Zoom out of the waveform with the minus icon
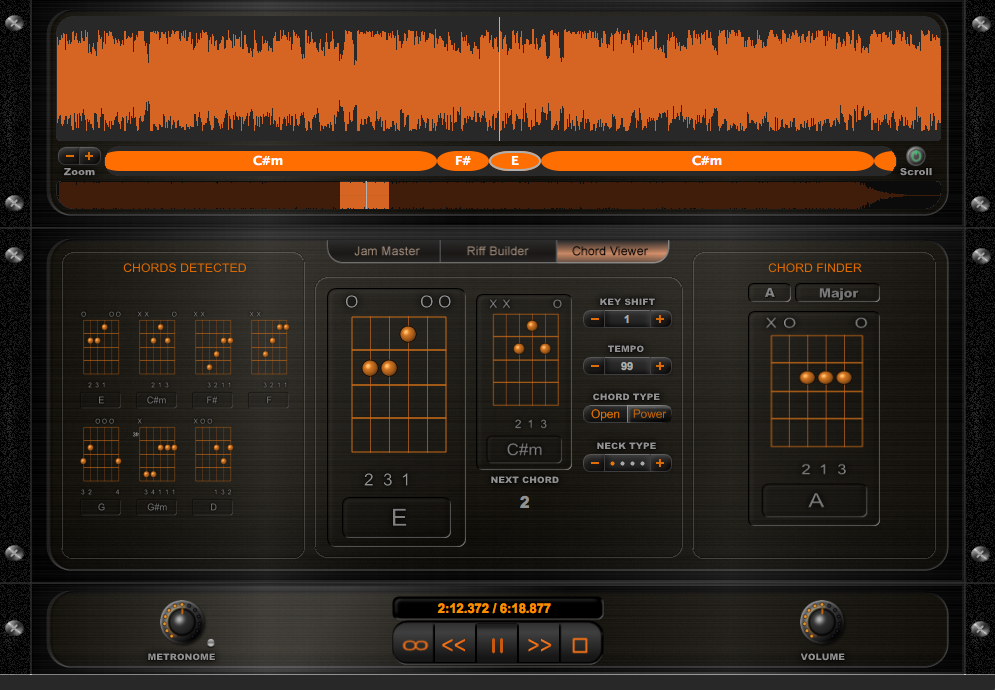This screenshot has width=995, height=690. (x=67, y=156)
